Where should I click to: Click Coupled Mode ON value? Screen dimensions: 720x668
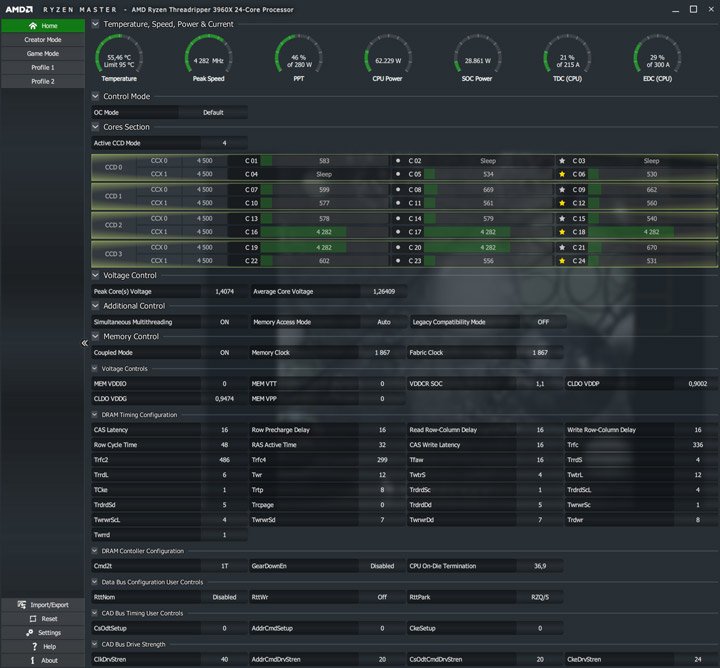224,353
